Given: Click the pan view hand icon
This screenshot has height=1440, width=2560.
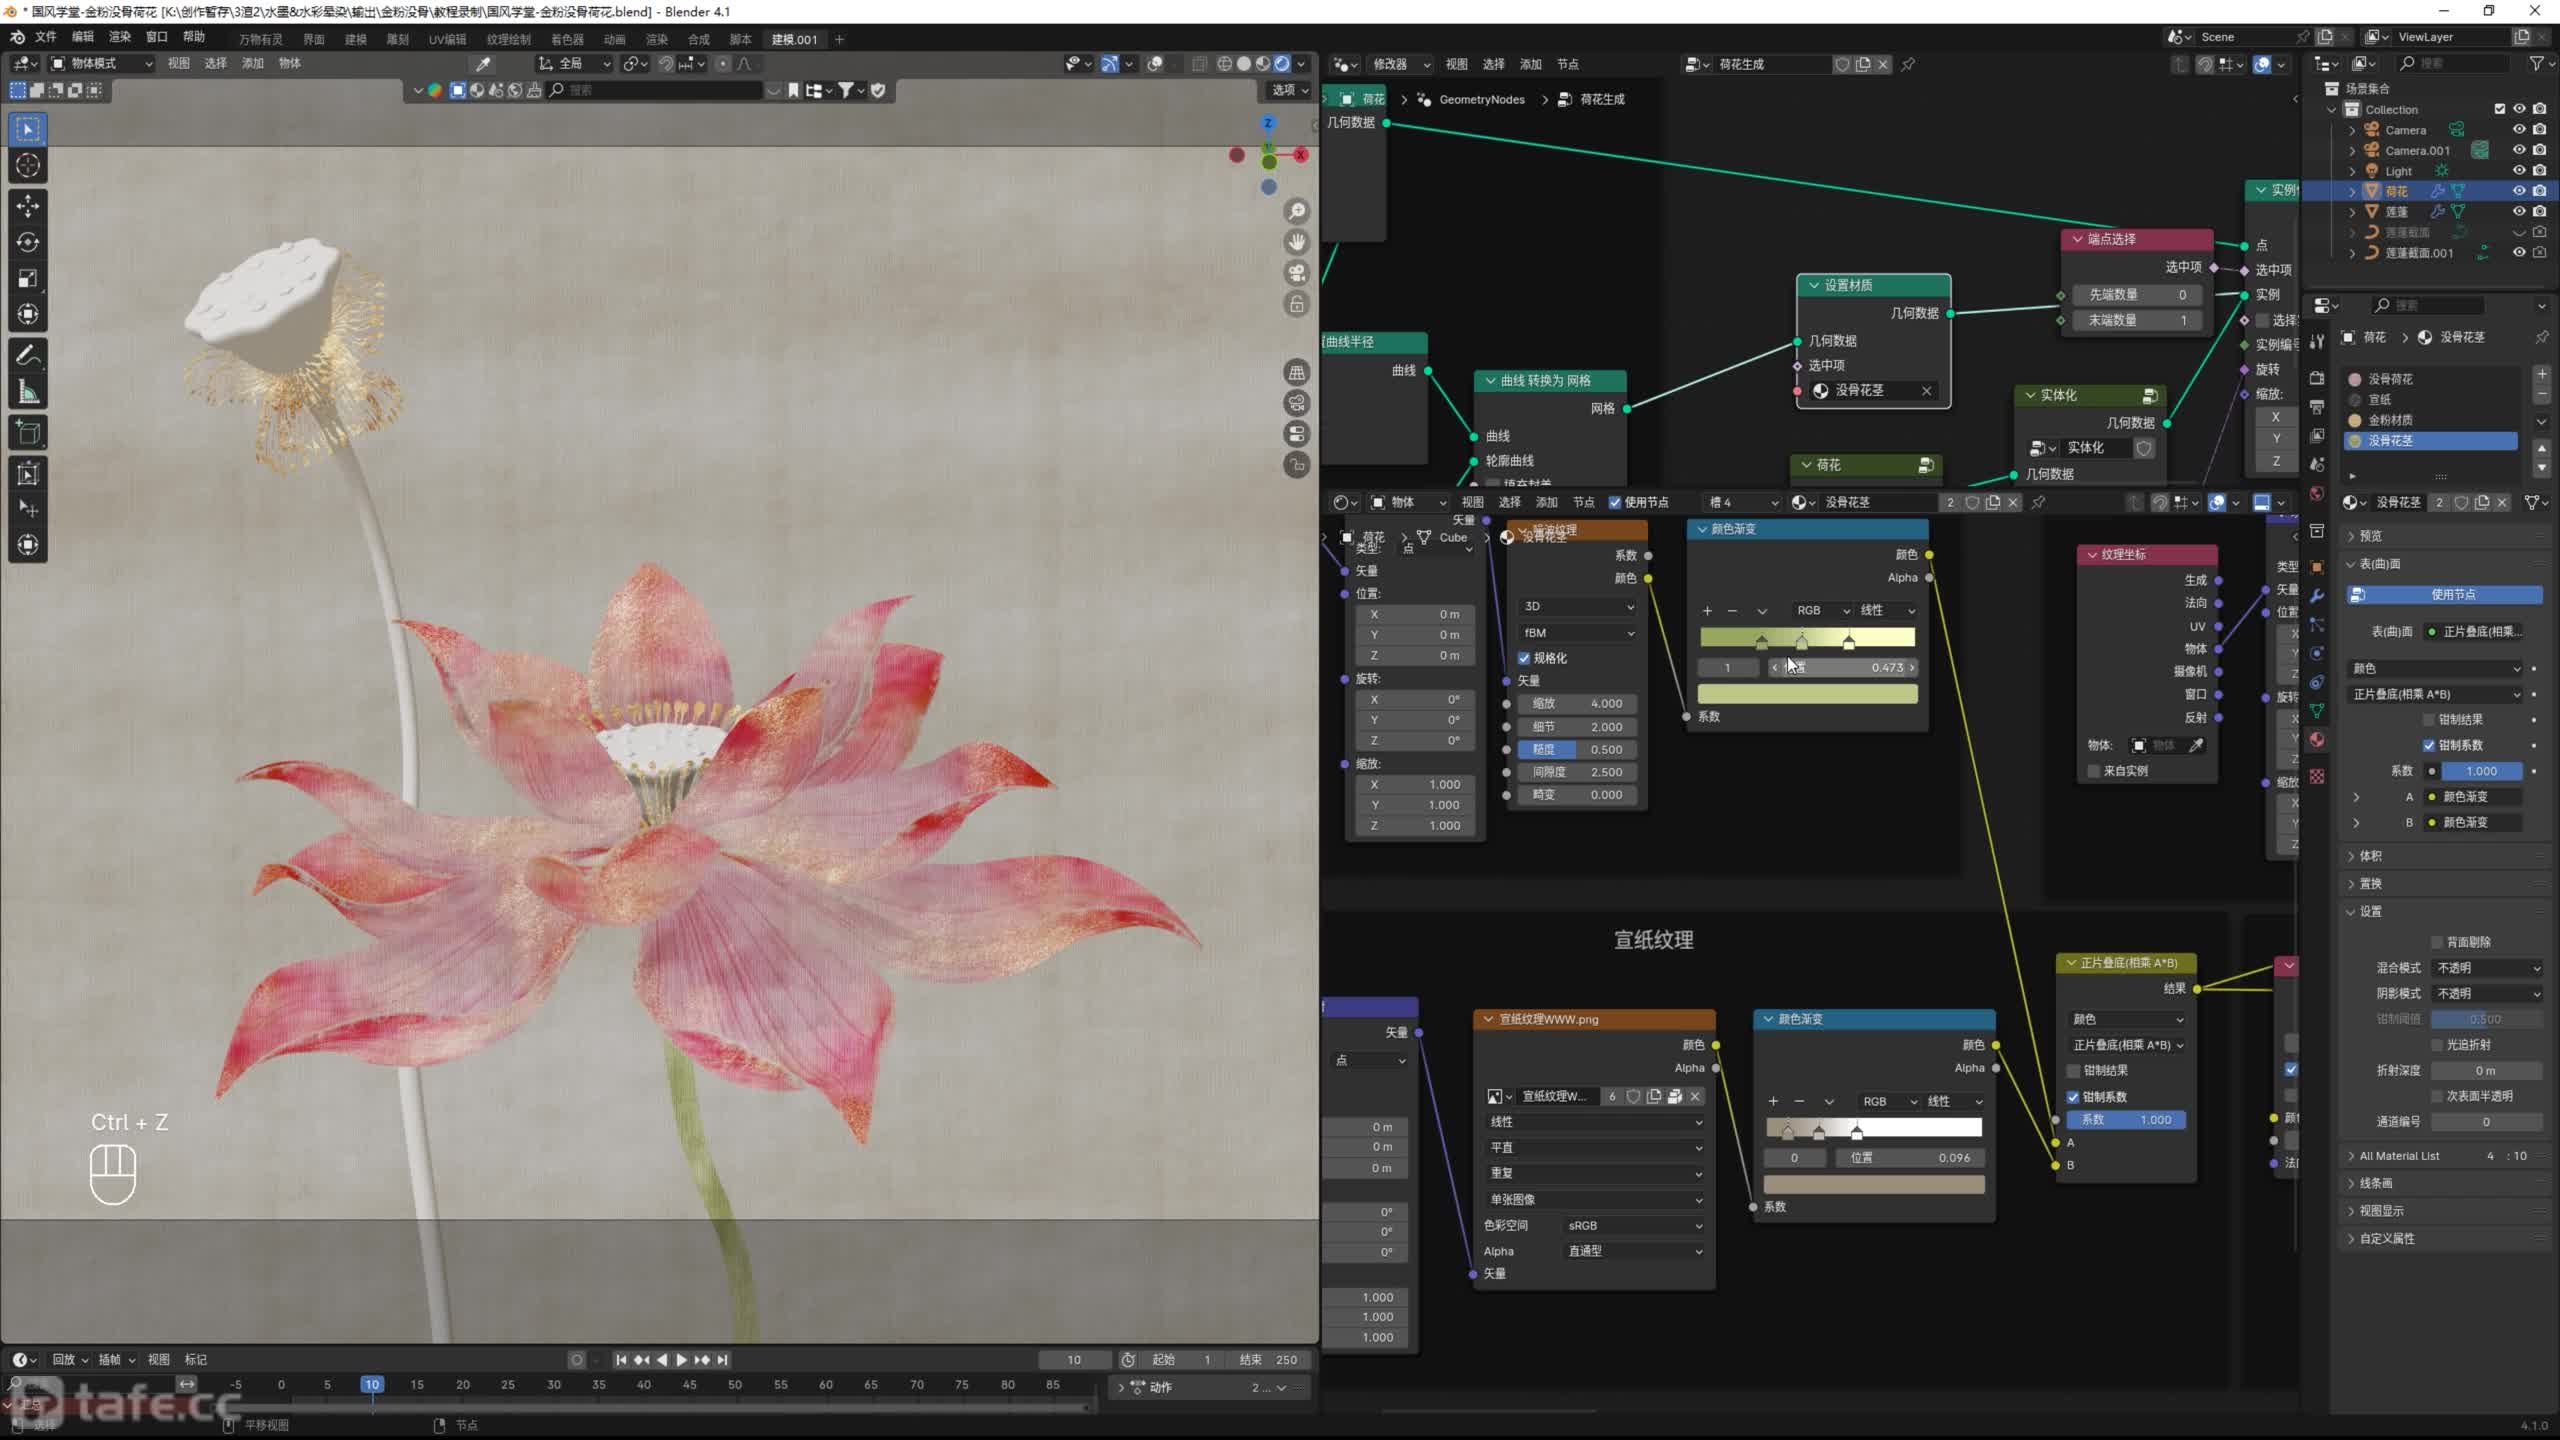Looking at the screenshot, I should pos(1297,242).
